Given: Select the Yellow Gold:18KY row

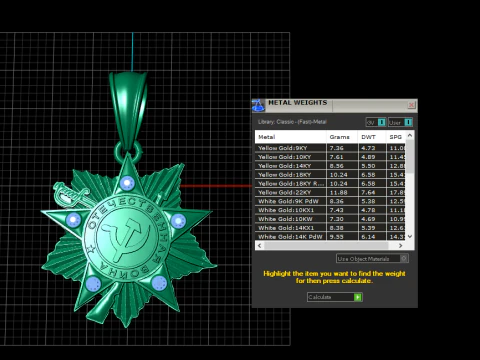Looking at the screenshot, I should [331, 175].
